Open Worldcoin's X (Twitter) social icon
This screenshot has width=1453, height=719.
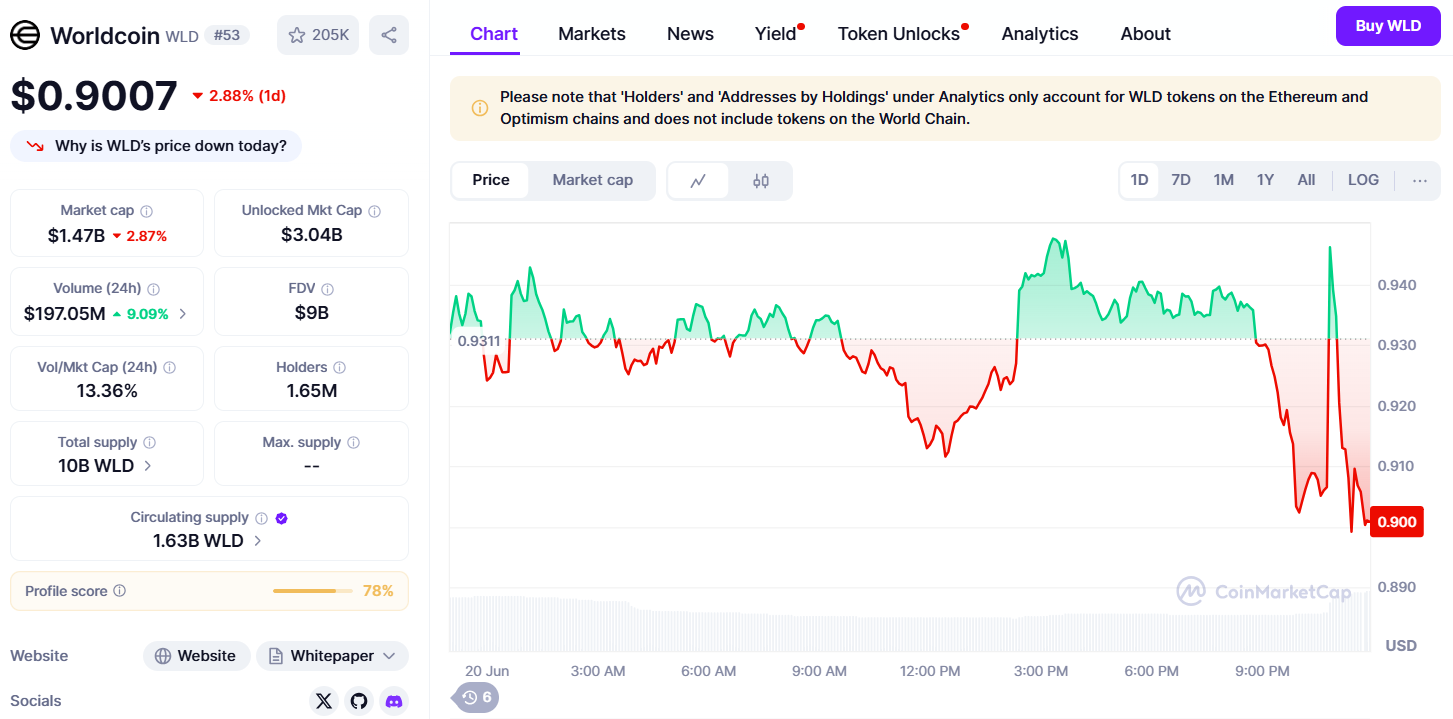tap(323, 701)
